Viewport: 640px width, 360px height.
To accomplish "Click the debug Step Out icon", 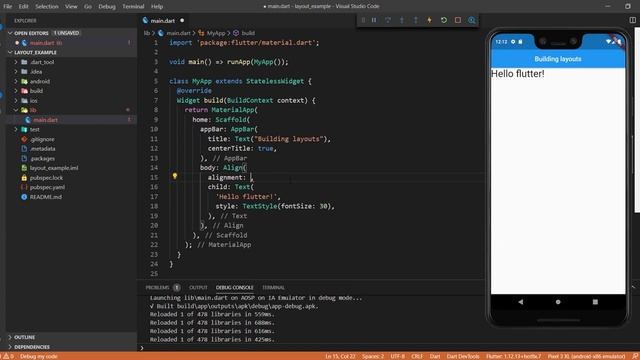I will 416,20.
